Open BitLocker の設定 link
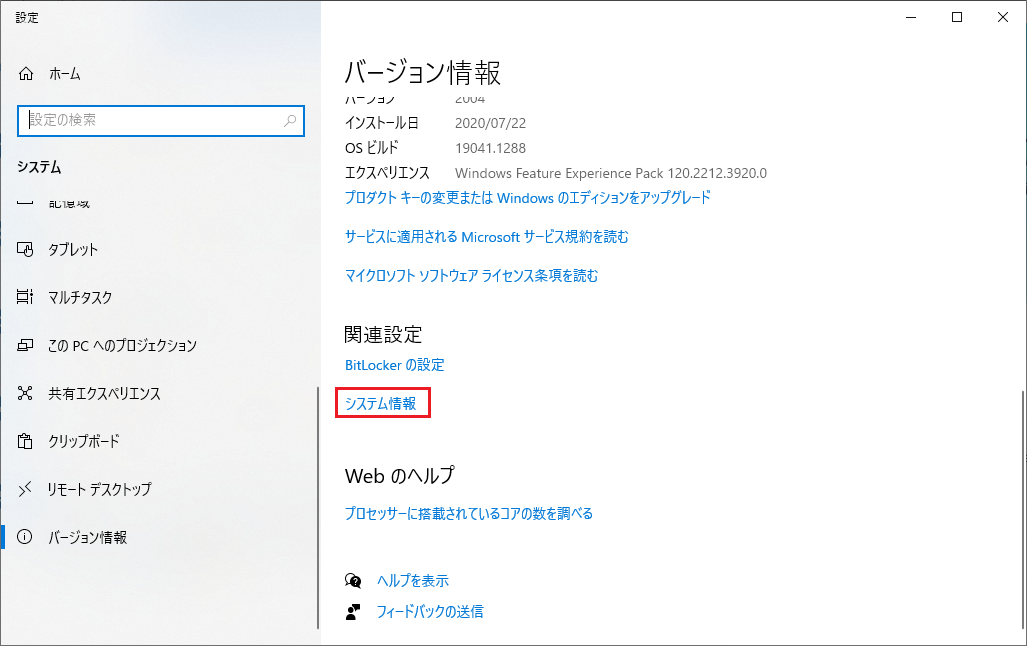 coord(394,366)
